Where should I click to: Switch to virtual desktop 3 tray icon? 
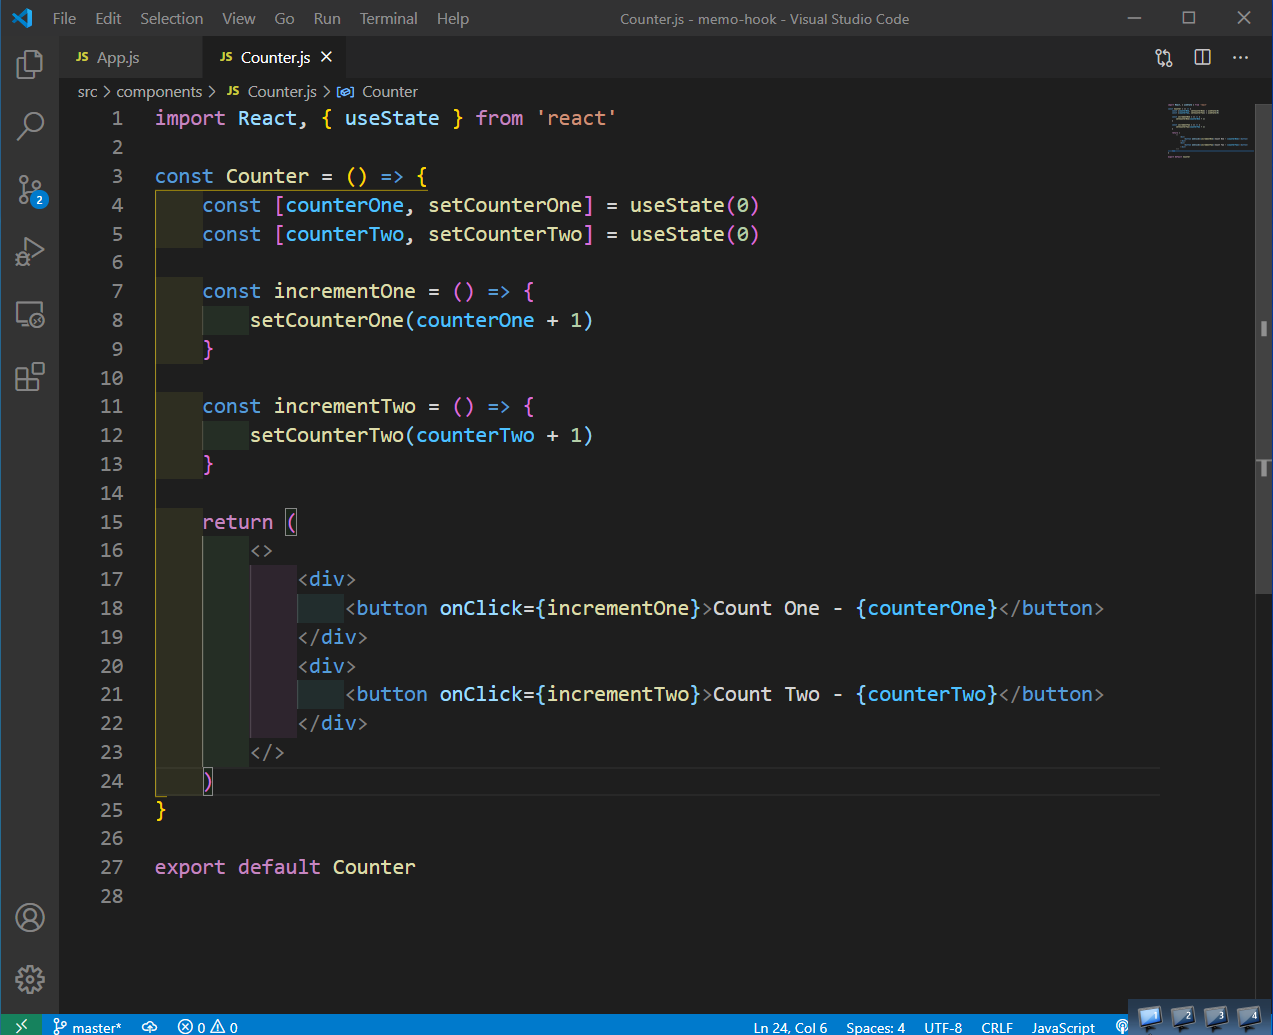tap(1216, 1018)
